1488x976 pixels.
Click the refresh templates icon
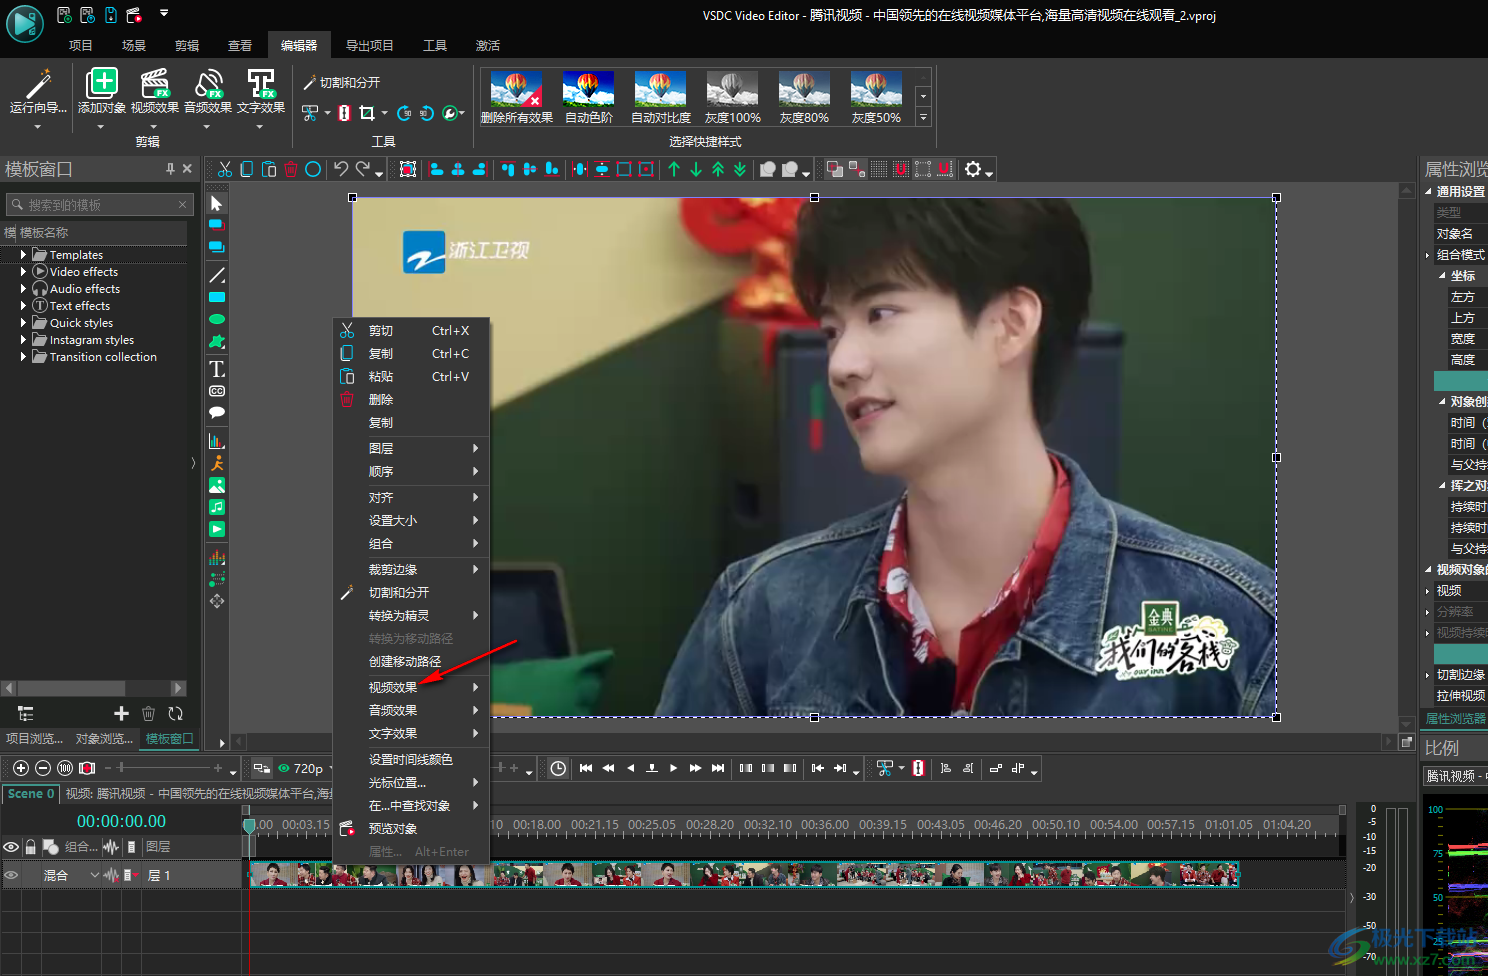[176, 713]
